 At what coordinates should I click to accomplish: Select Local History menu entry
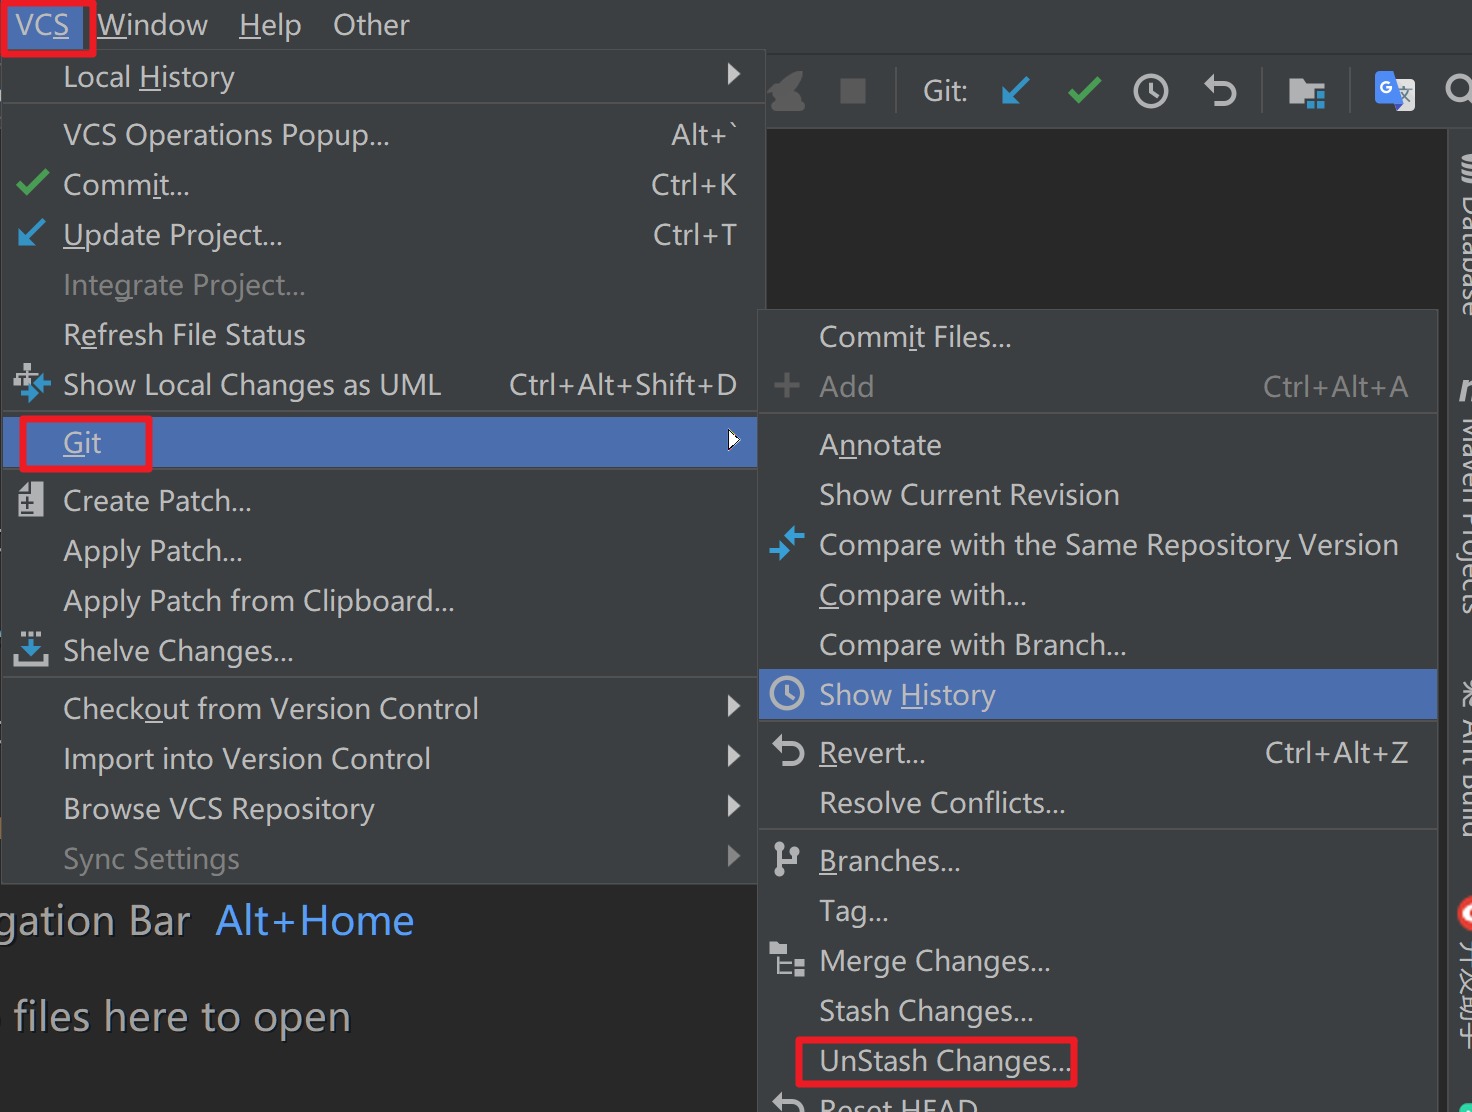click(x=380, y=77)
